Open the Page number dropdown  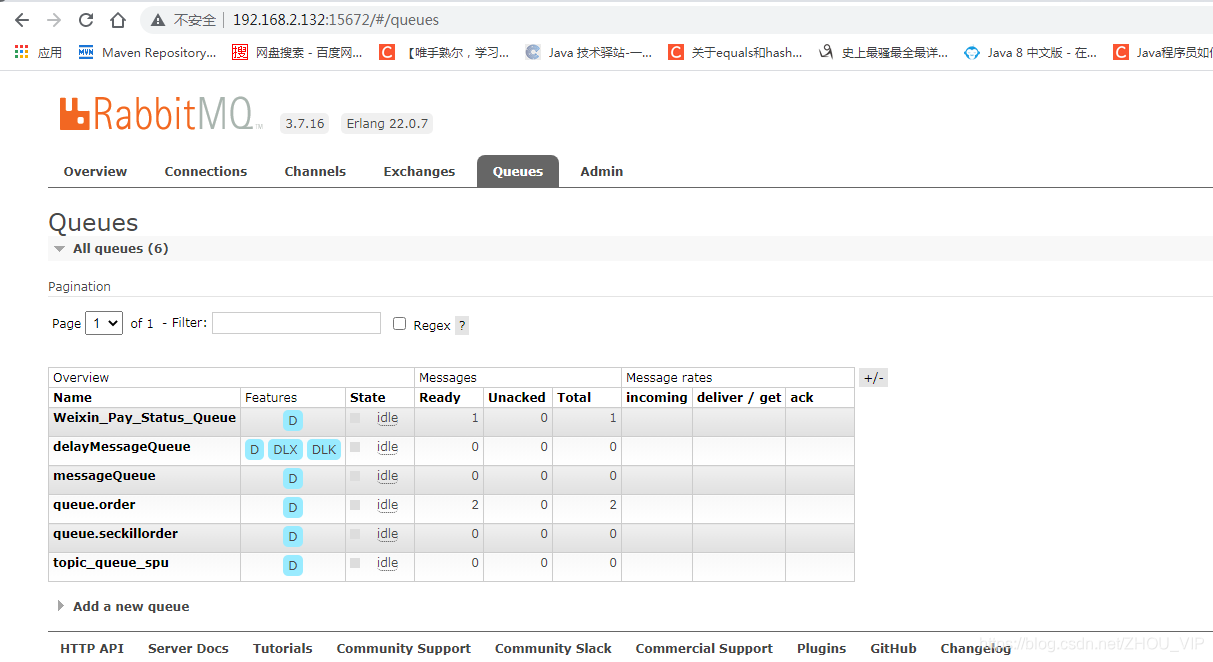(104, 323)
